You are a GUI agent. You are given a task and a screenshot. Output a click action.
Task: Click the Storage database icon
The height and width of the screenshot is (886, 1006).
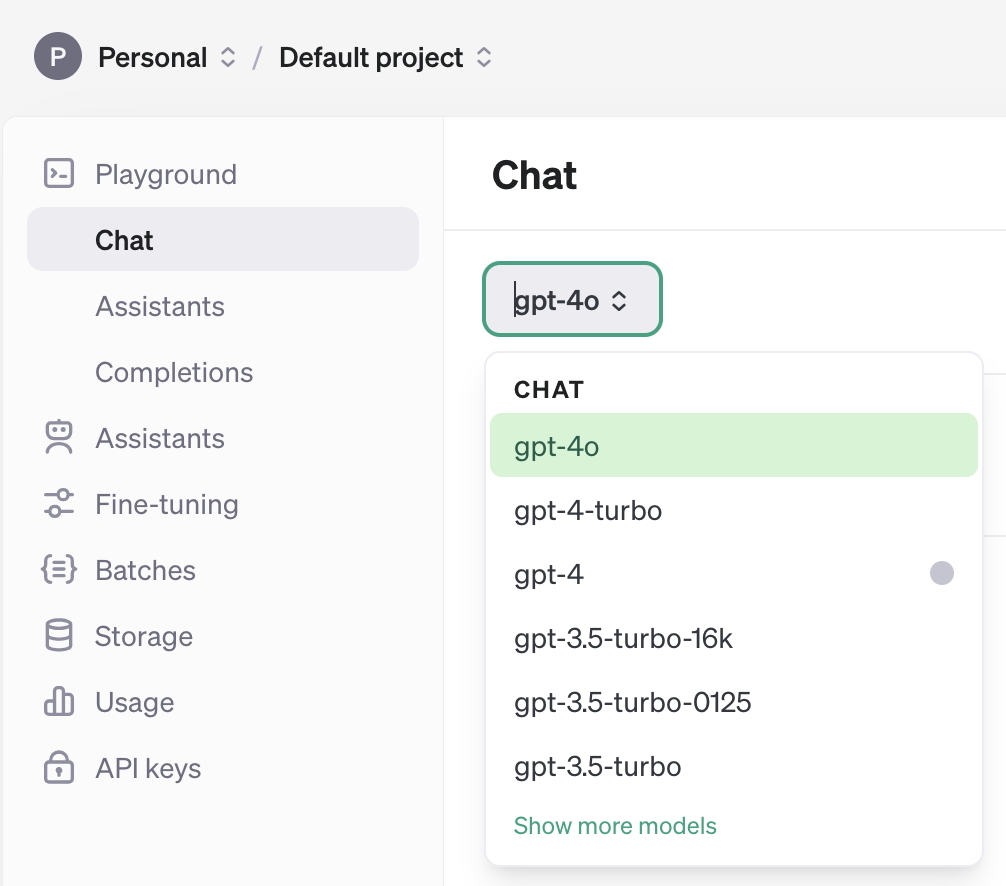[58, 636]
